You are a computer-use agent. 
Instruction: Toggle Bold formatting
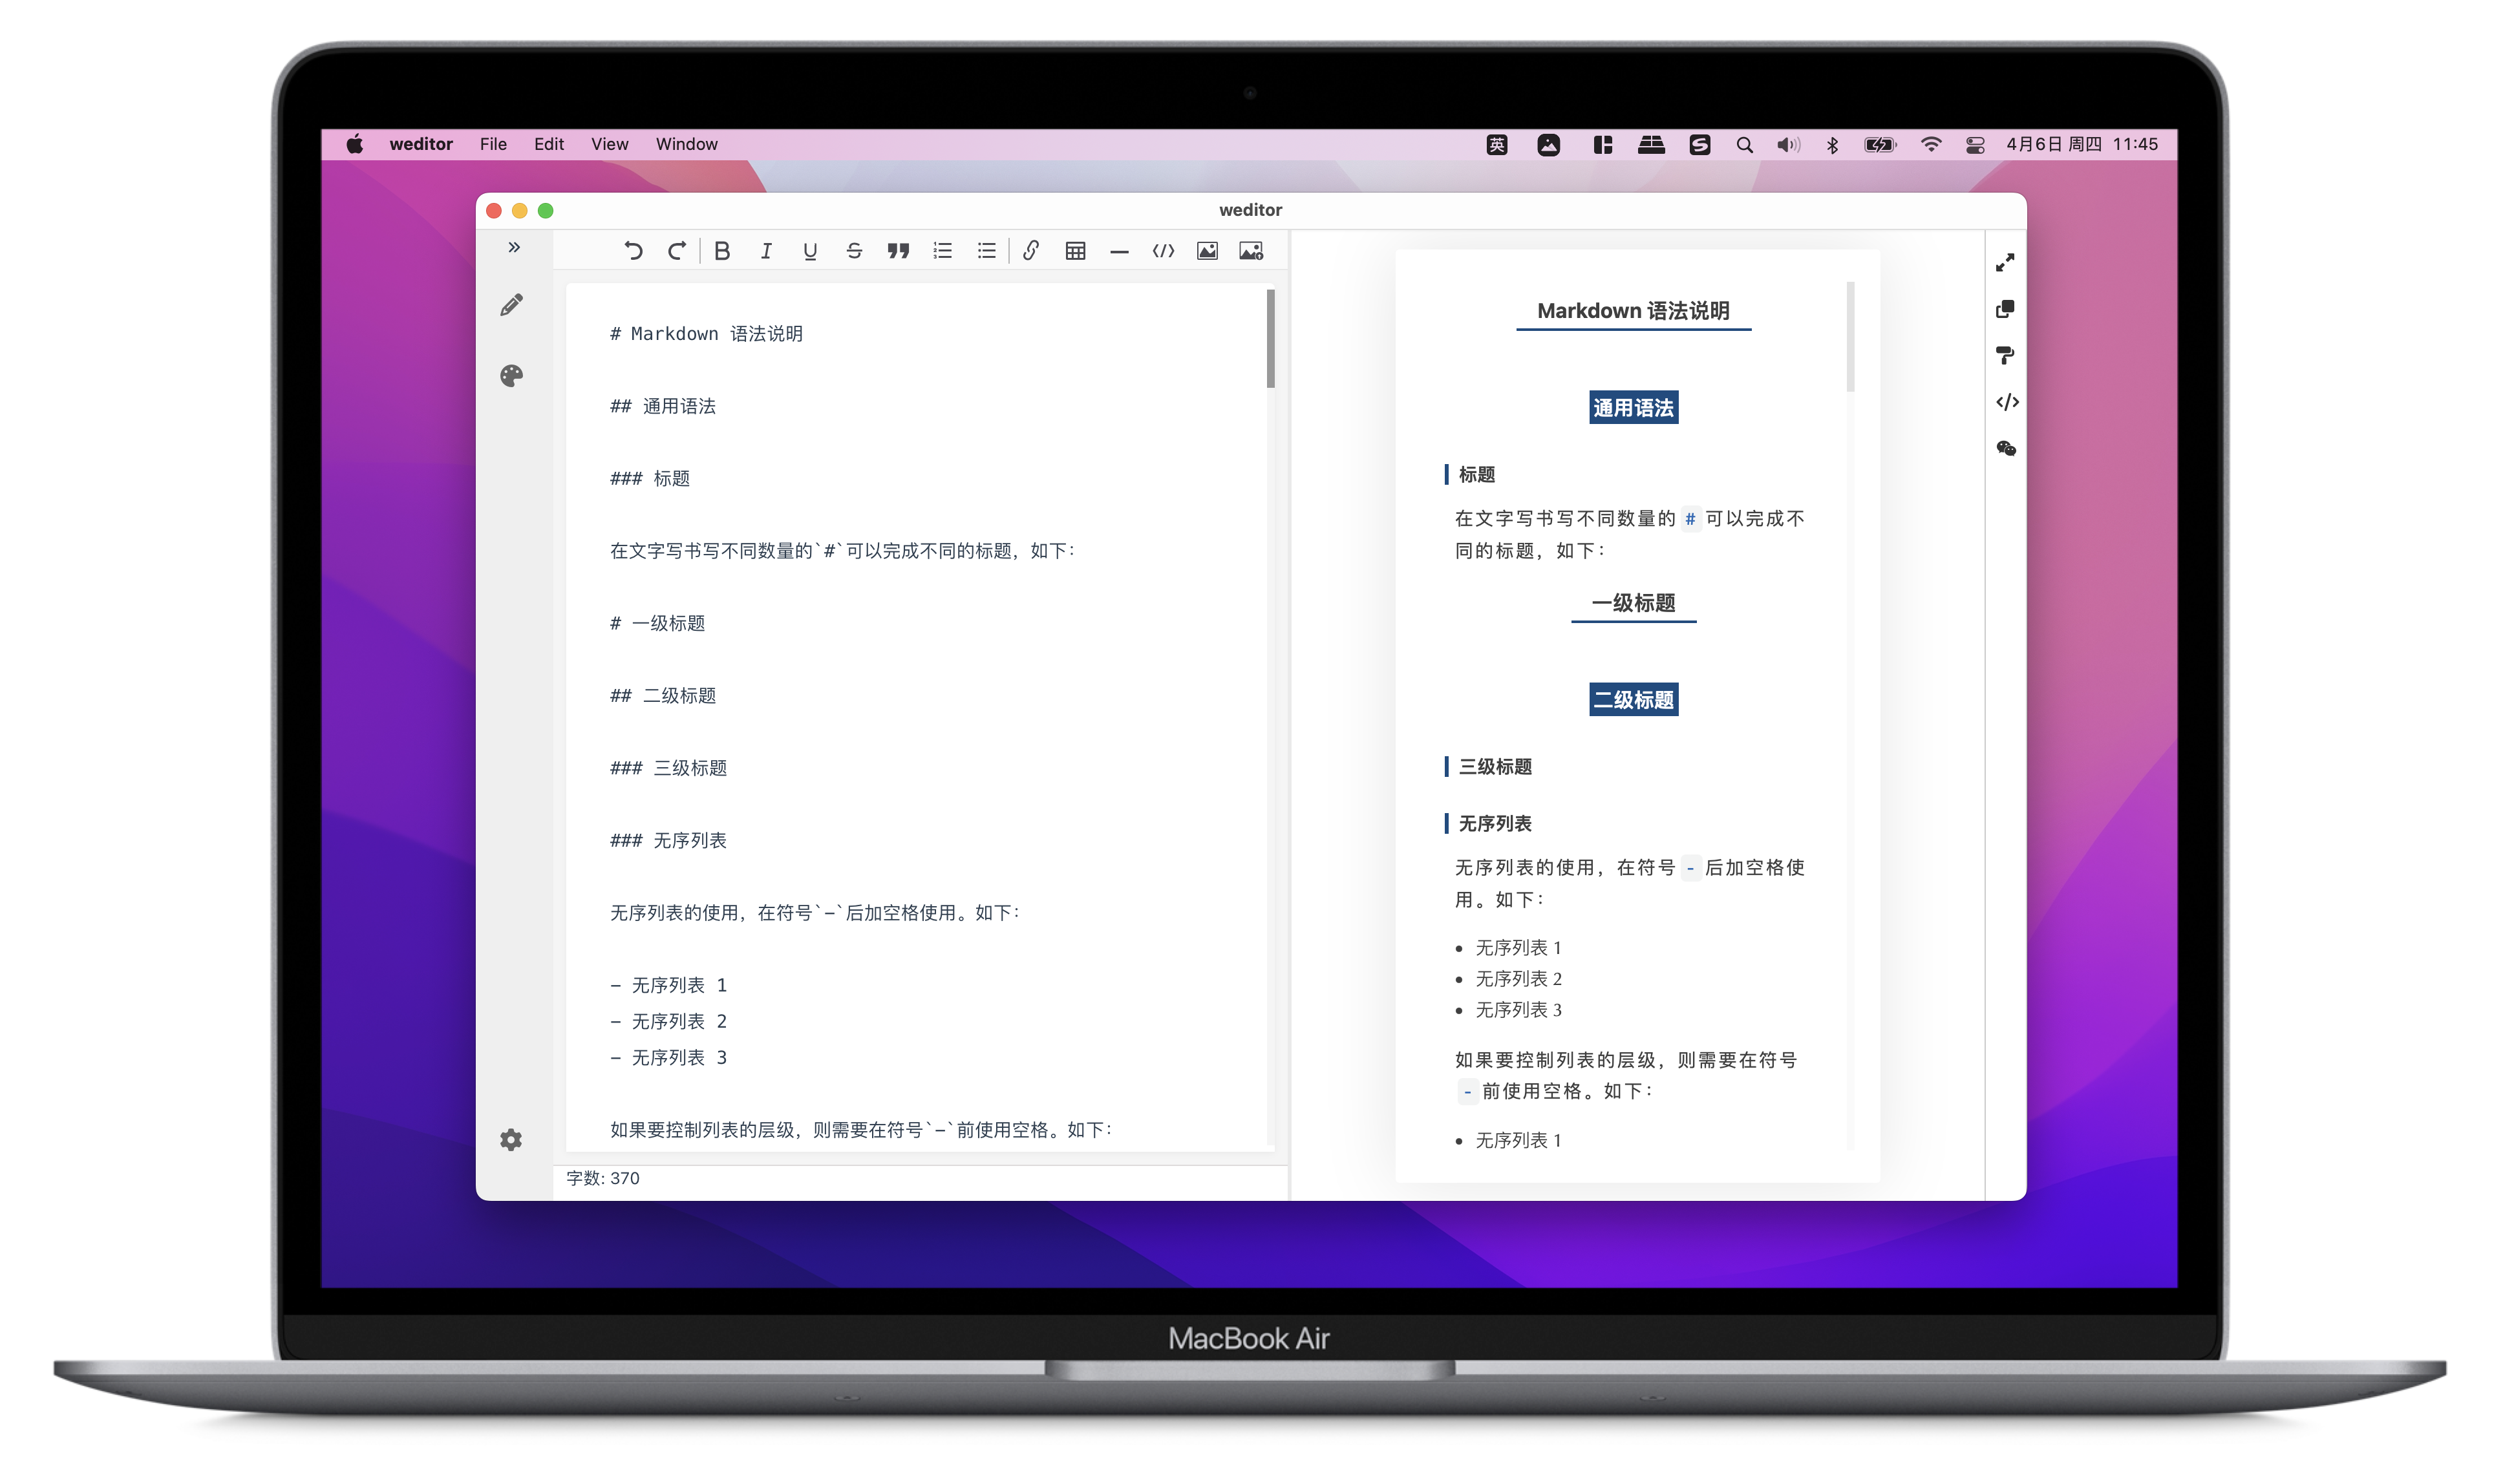point(722,251)
